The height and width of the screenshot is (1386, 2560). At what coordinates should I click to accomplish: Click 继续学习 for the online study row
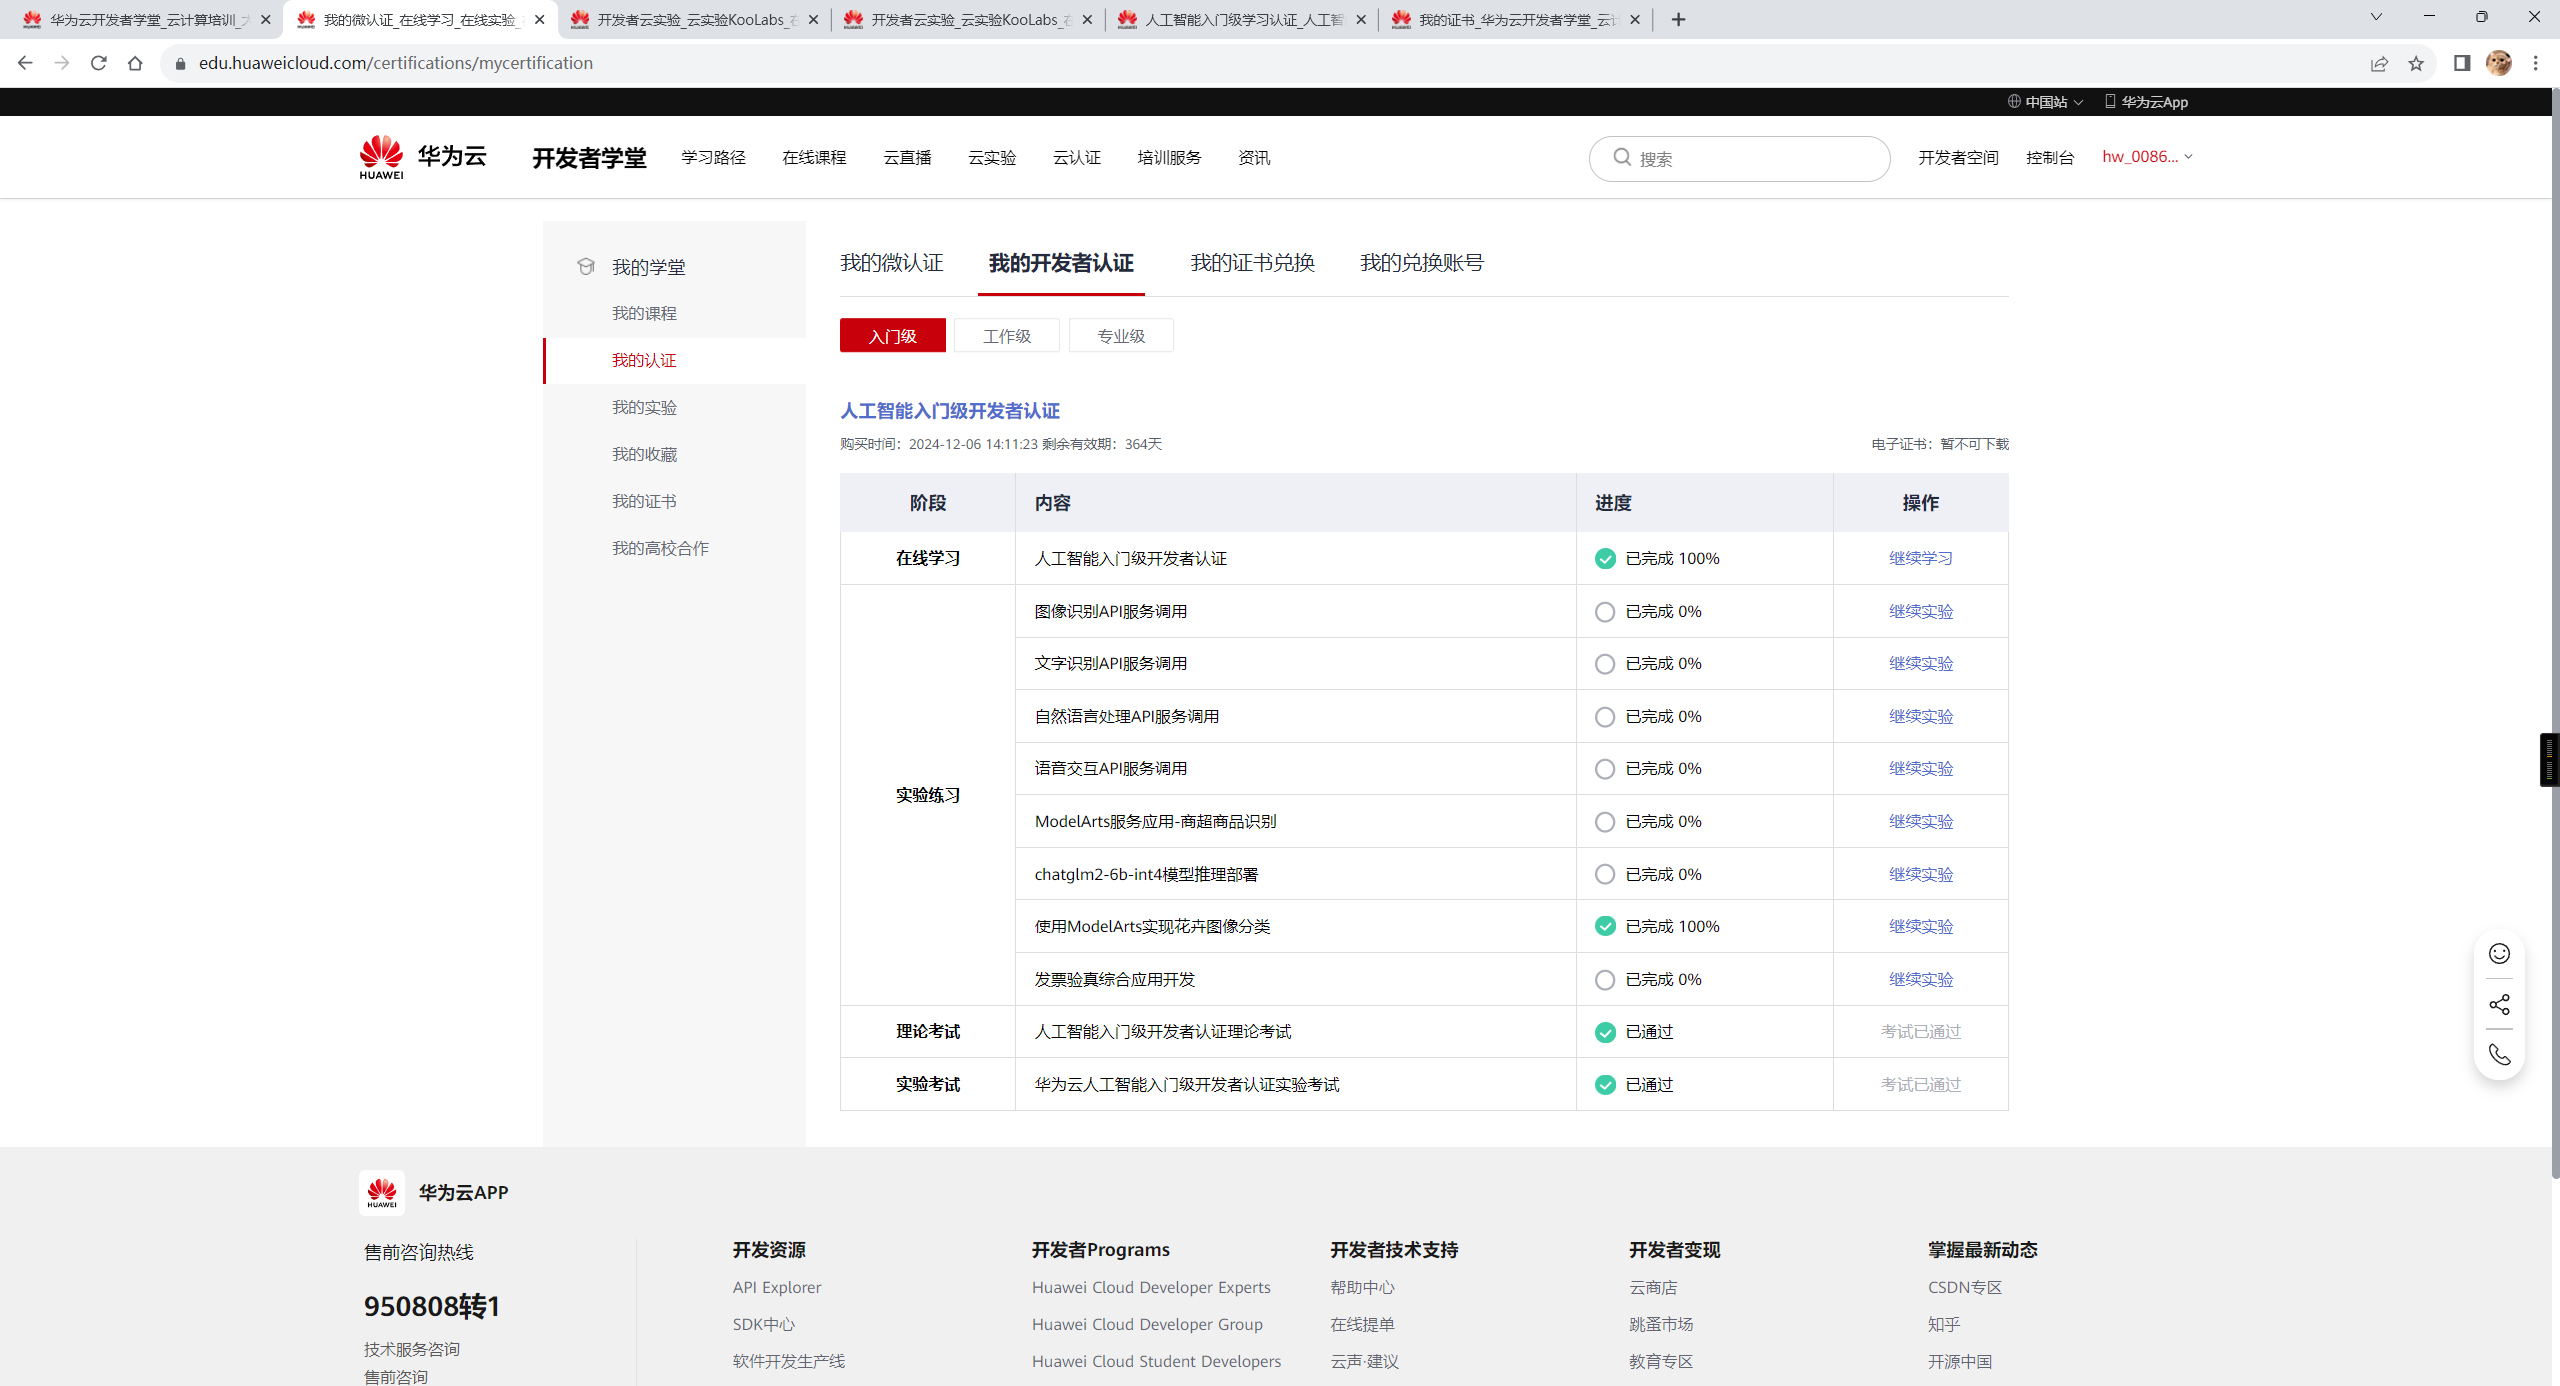pos(1920,558)
